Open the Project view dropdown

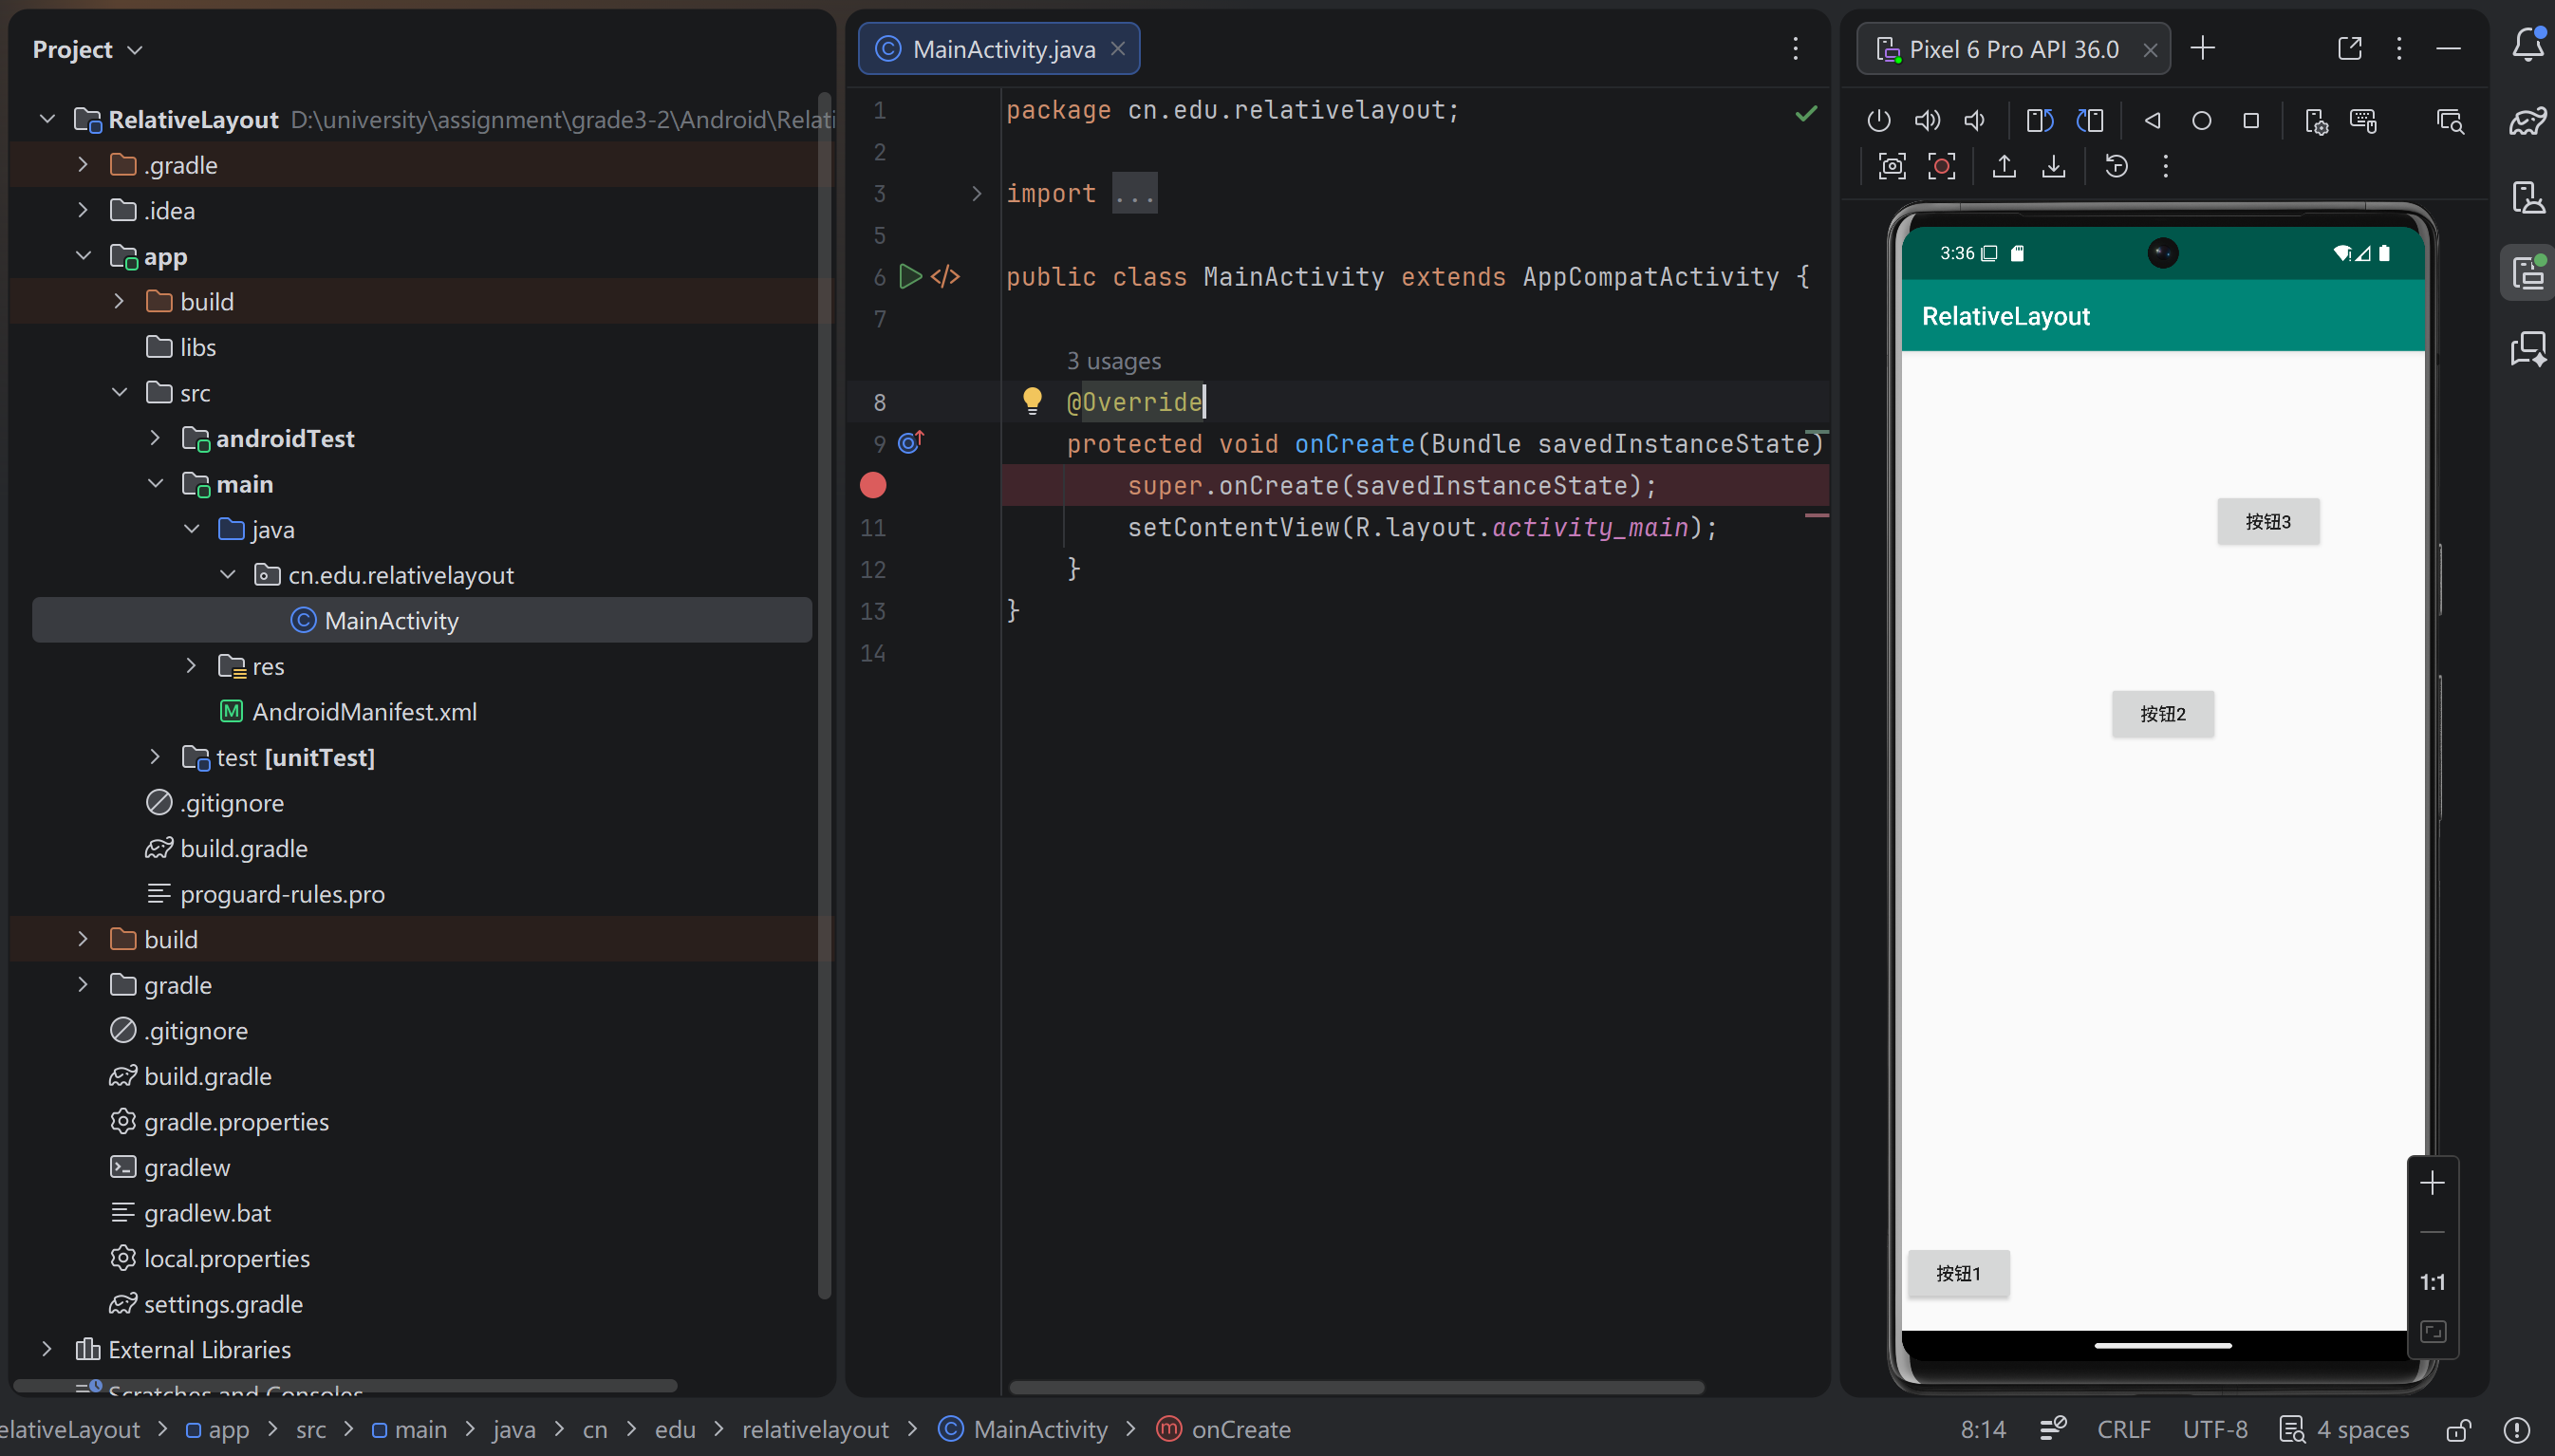(88, 49)
